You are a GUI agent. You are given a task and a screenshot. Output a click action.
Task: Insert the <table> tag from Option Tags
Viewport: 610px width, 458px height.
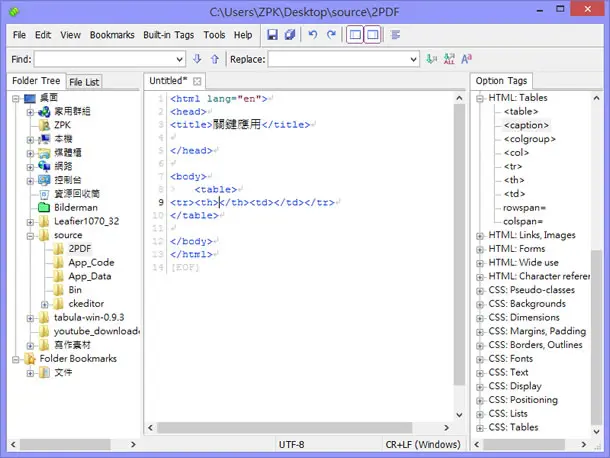pyautogui.click(x=521, y=112)
